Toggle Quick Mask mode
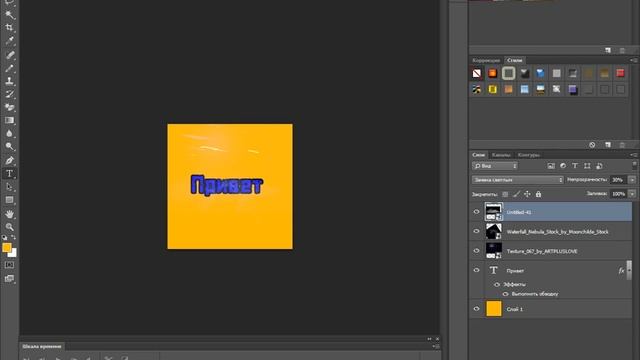 9,265
